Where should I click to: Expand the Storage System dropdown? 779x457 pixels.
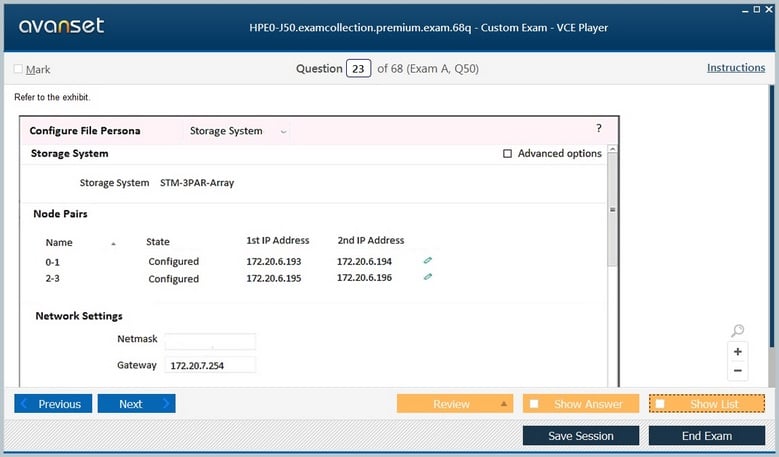(x=283, y=132)
